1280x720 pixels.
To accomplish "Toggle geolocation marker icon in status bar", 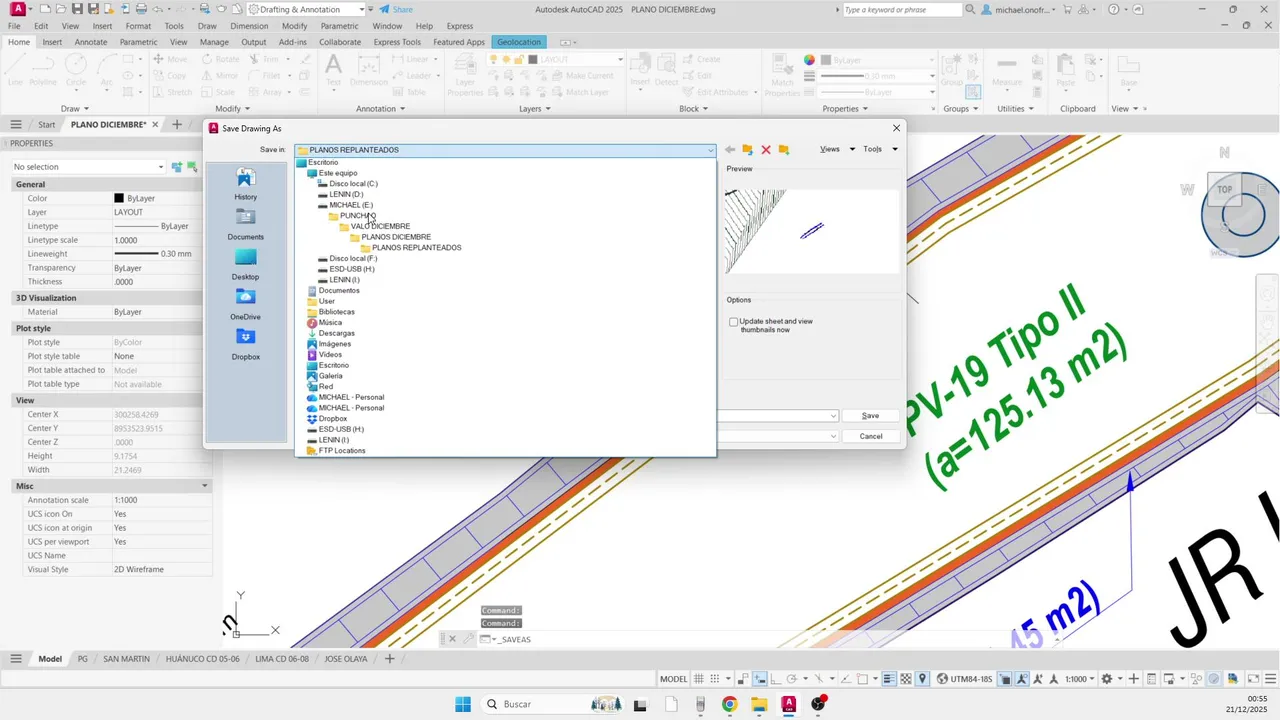I will (923, 679).
